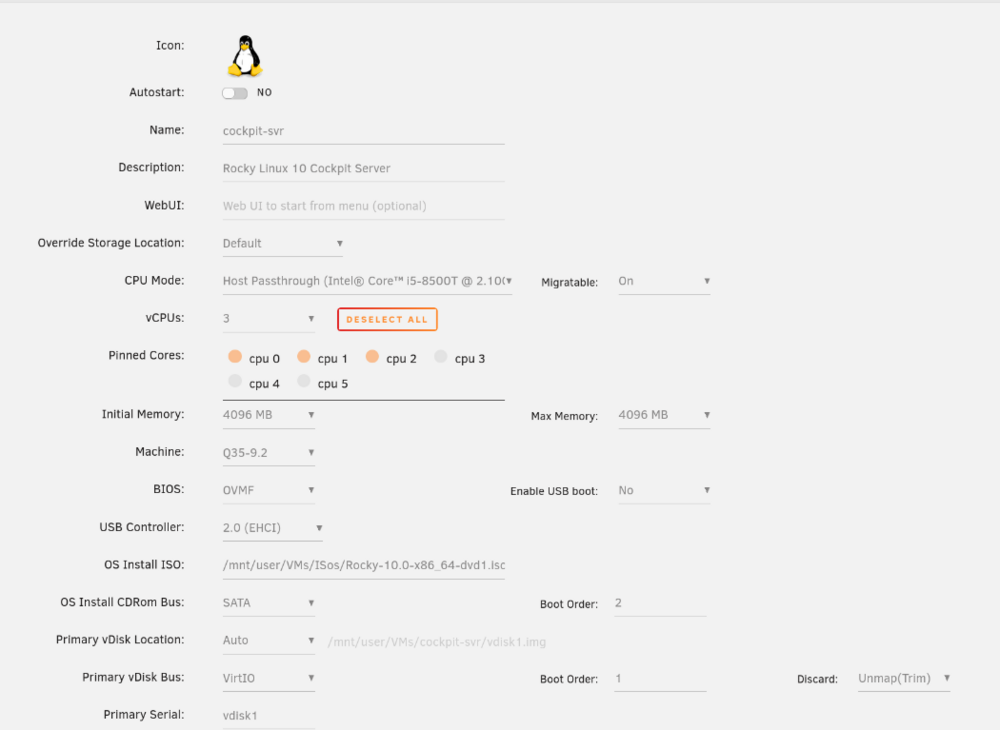Click the Linux penguin VM icon
The width and height of the screenshot is (1000, 730).
245,56
